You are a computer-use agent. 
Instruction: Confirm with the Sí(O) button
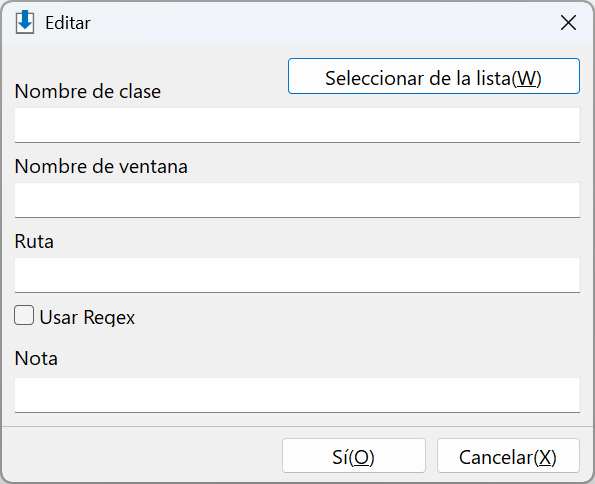[x=354, y=456]
